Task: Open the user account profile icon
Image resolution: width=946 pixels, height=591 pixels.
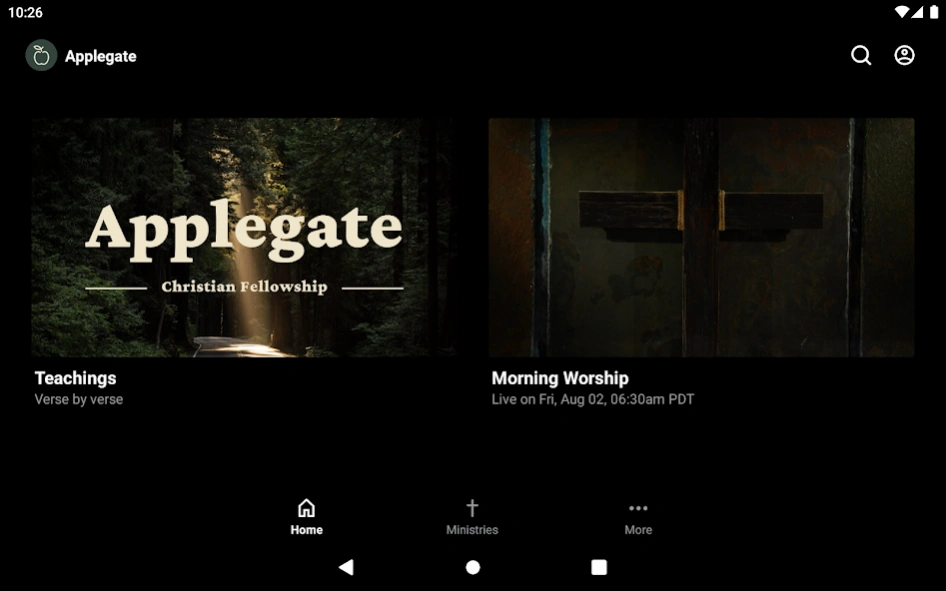Action: pyautogui.click(x=904, y=55)
